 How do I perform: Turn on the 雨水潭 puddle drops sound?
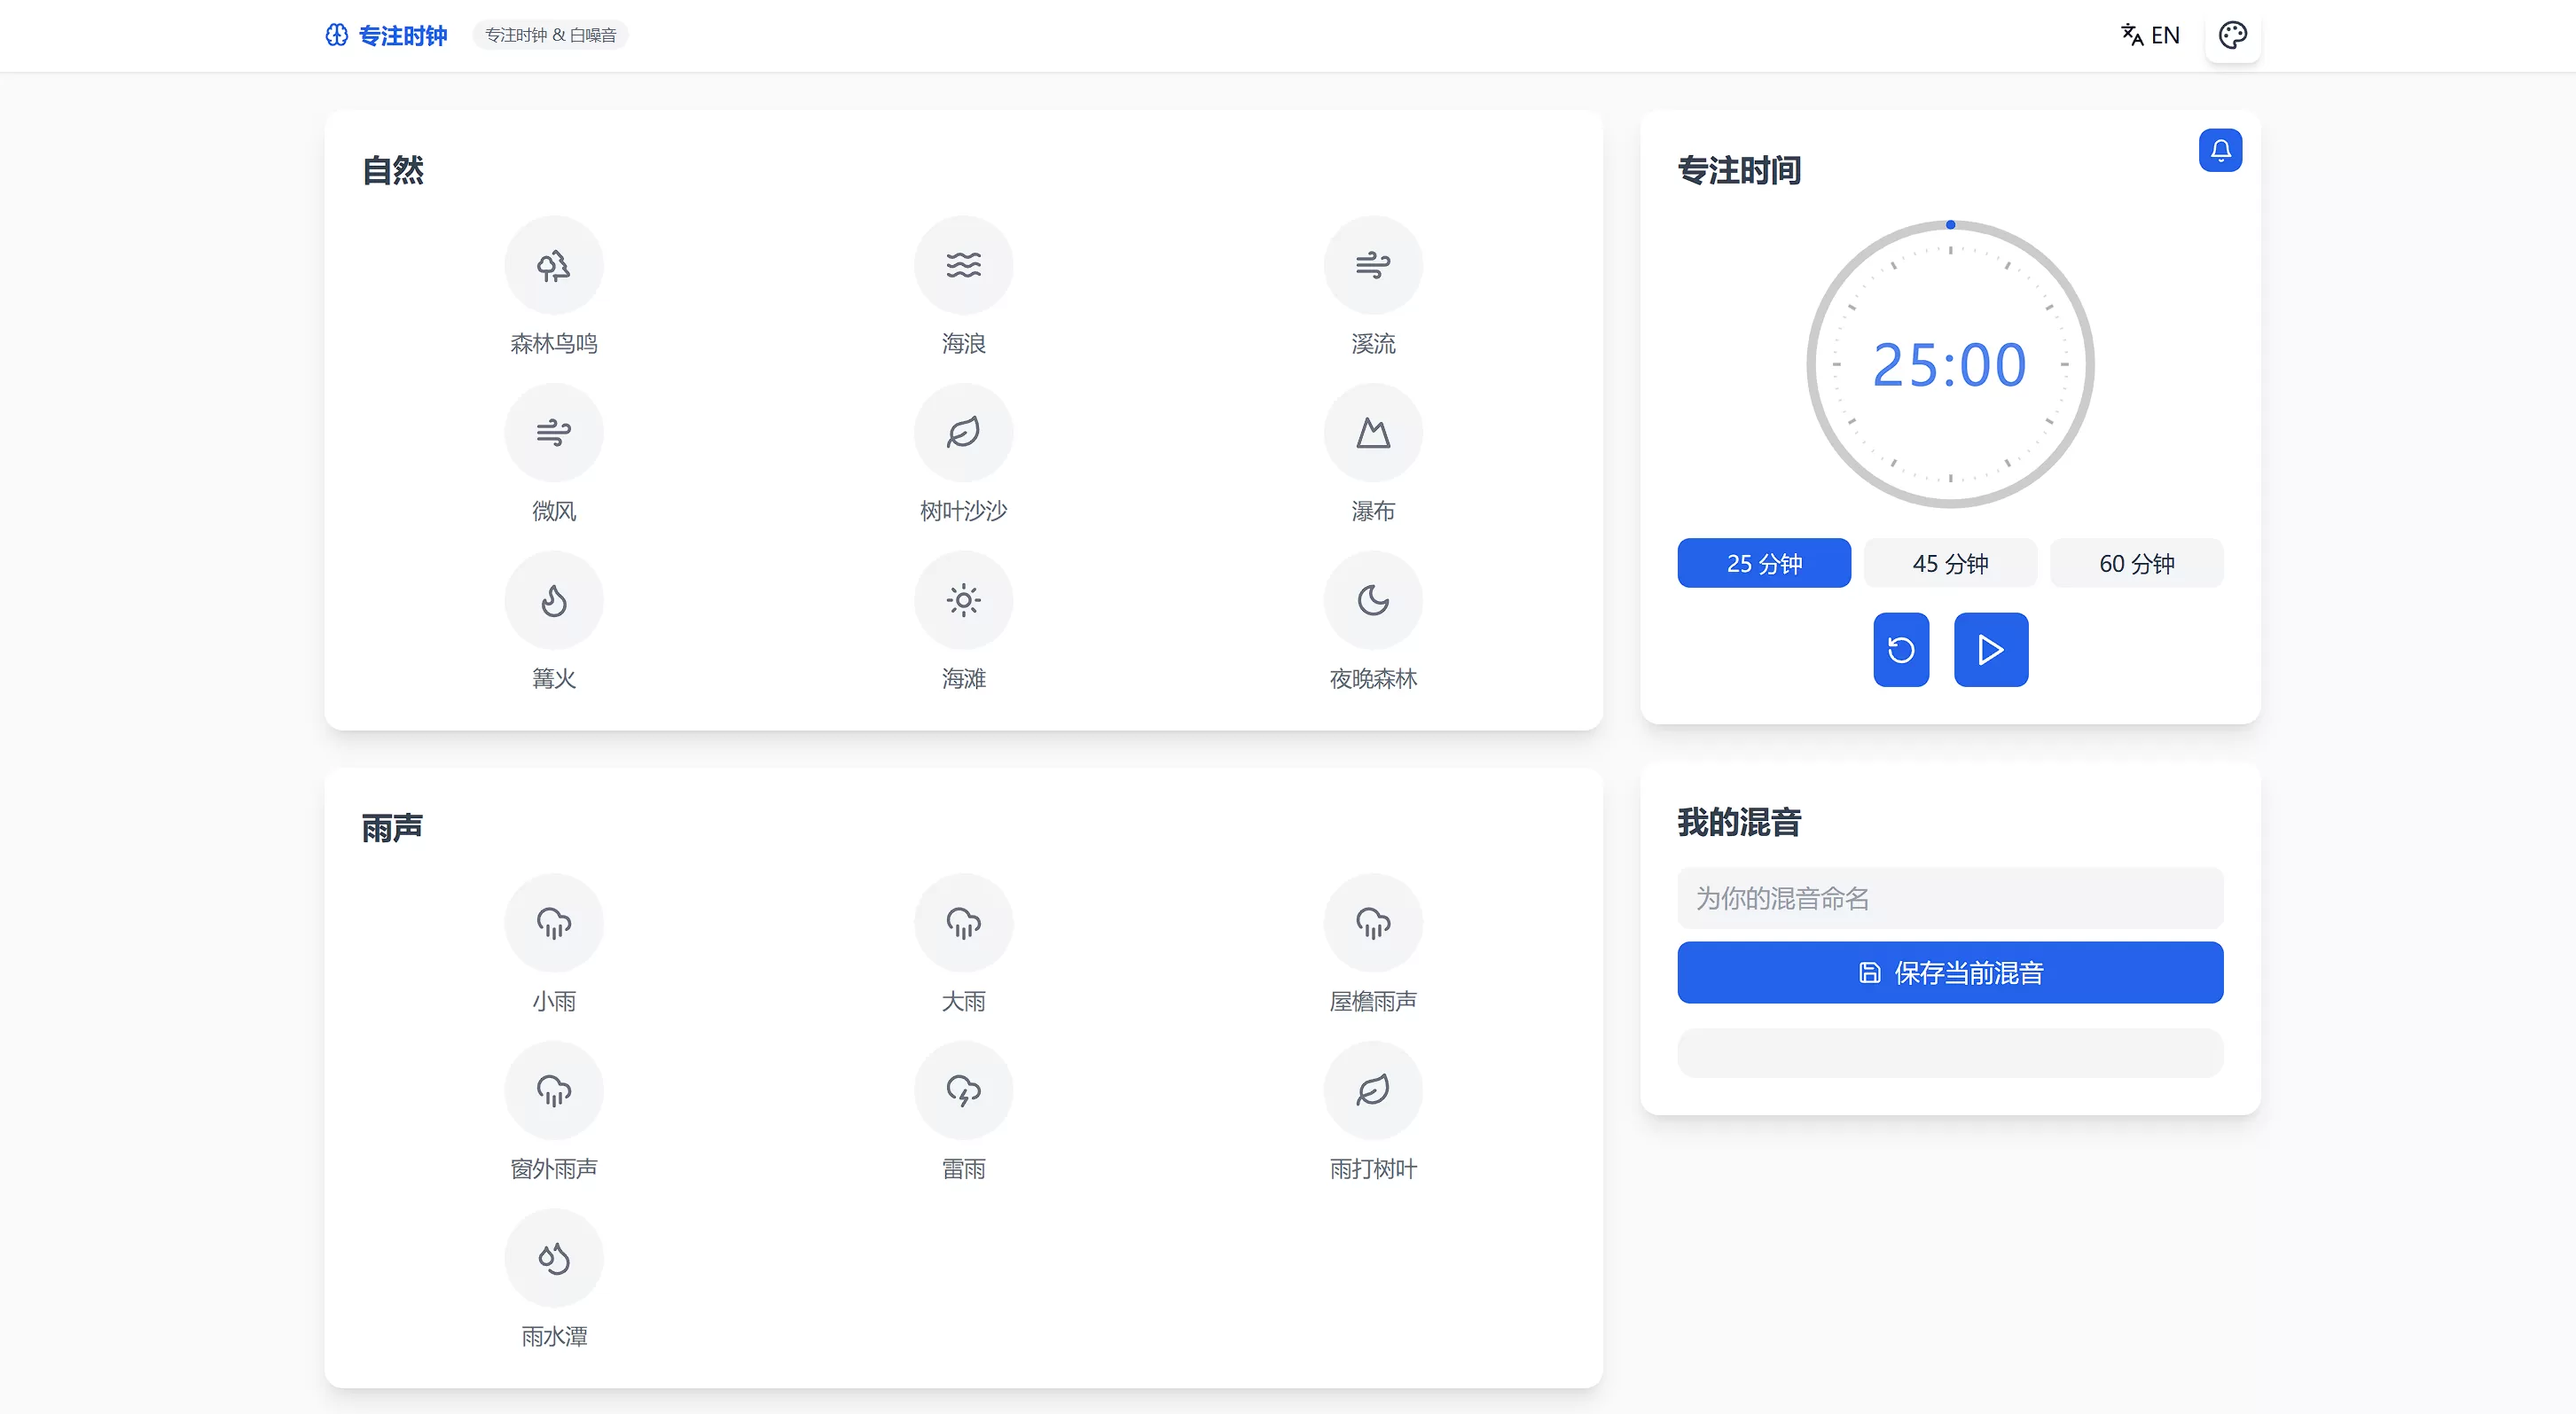pyautogui.click(x=553, y=1257)
